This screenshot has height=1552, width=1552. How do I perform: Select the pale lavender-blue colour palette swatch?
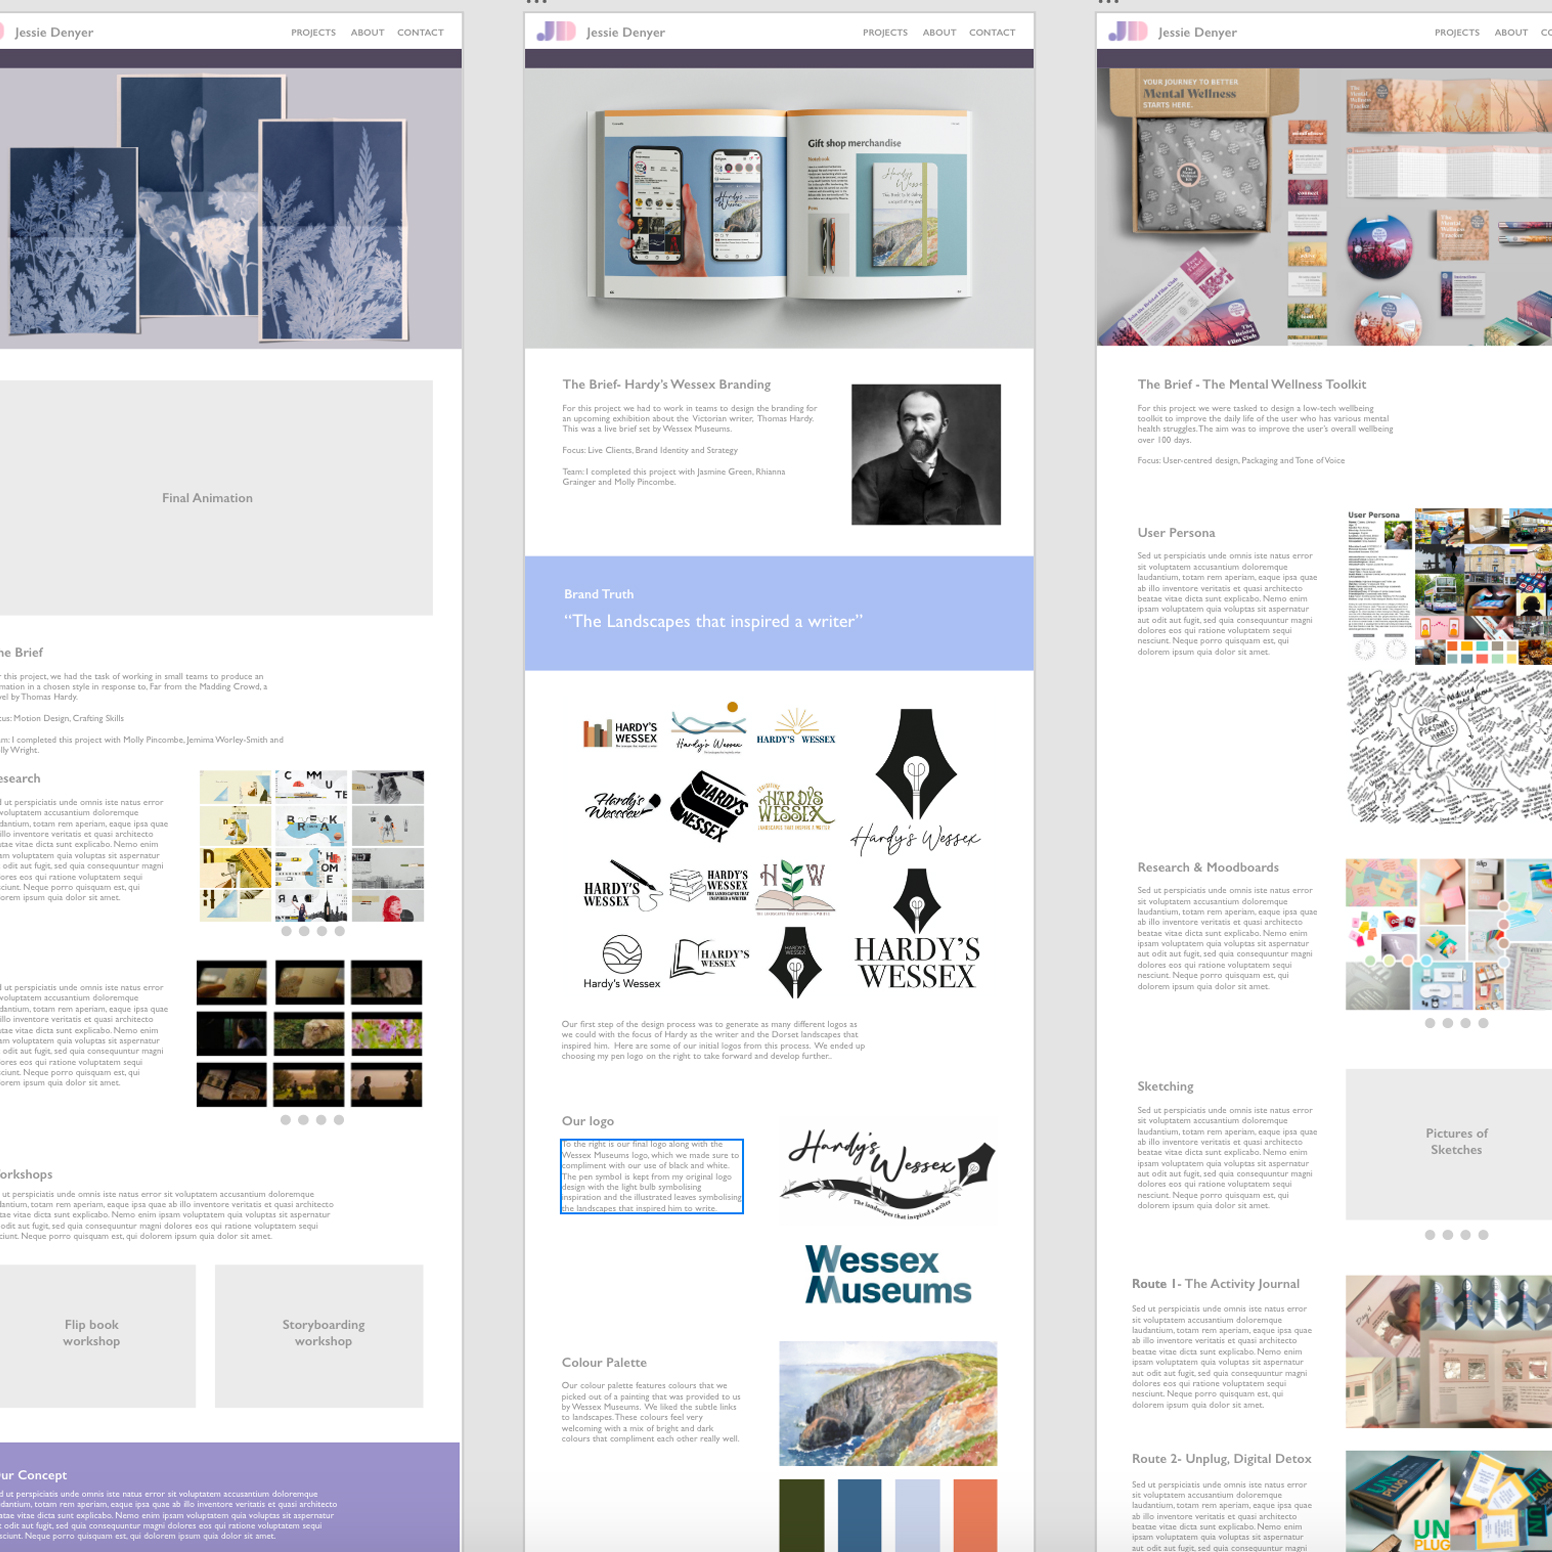point(917,1515)
